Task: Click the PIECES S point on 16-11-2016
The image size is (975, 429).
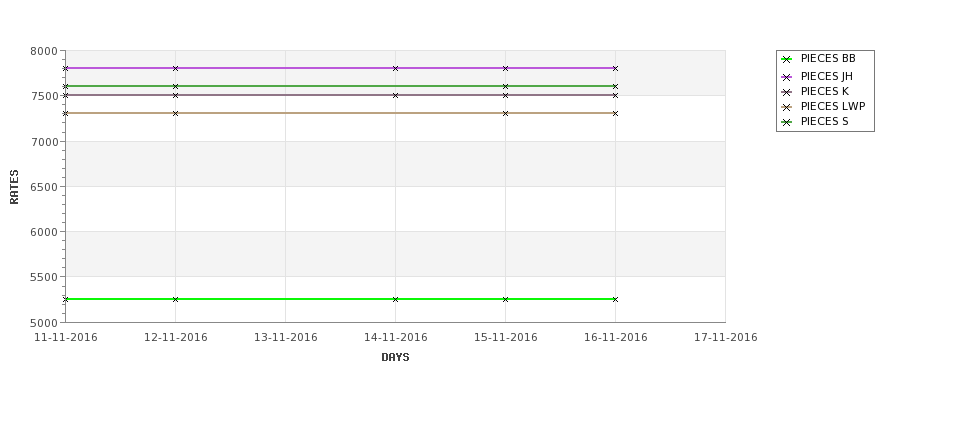Action: [616, 86]
